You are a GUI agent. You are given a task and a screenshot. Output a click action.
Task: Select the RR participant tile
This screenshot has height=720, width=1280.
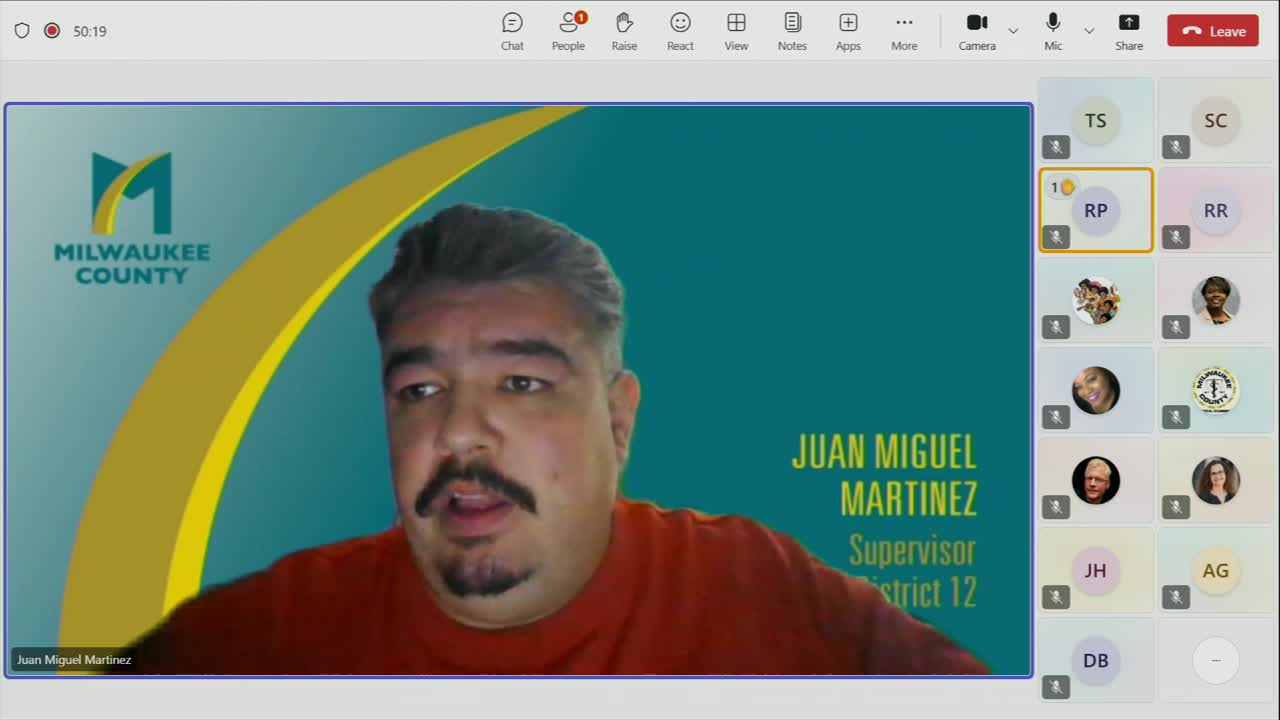point(1216,210)
